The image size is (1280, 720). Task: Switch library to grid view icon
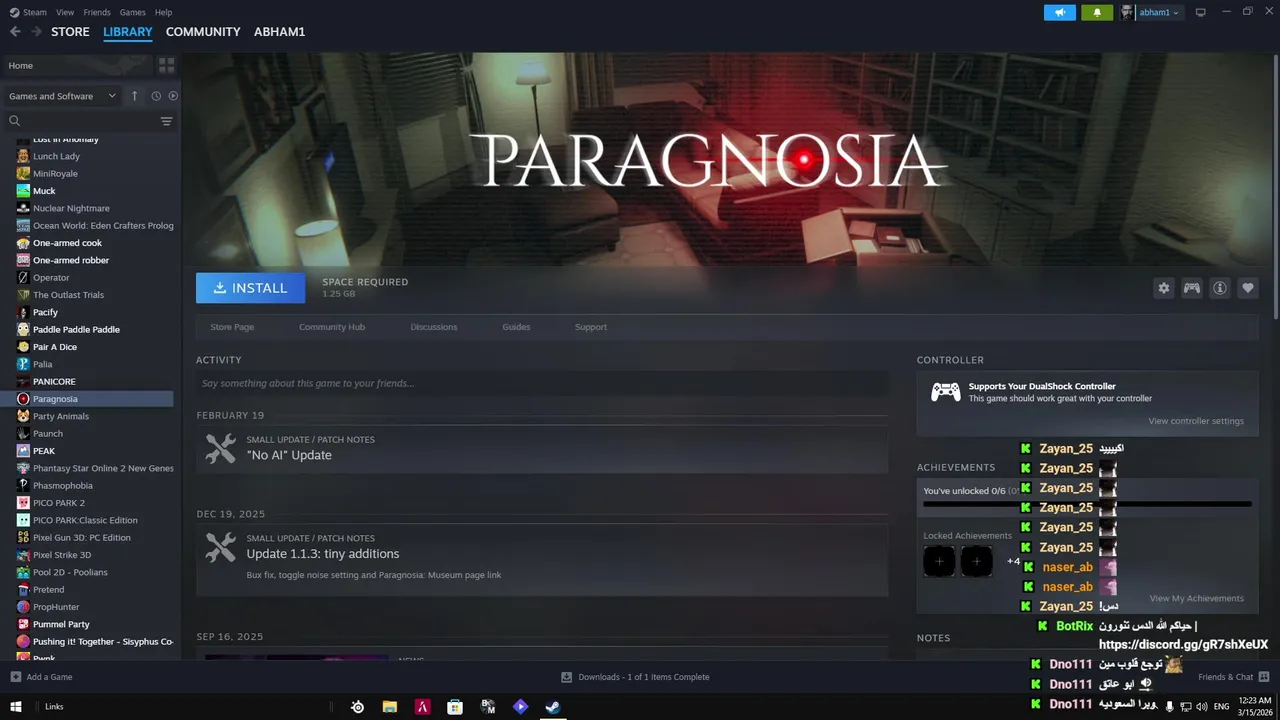(x=166, y=65)
